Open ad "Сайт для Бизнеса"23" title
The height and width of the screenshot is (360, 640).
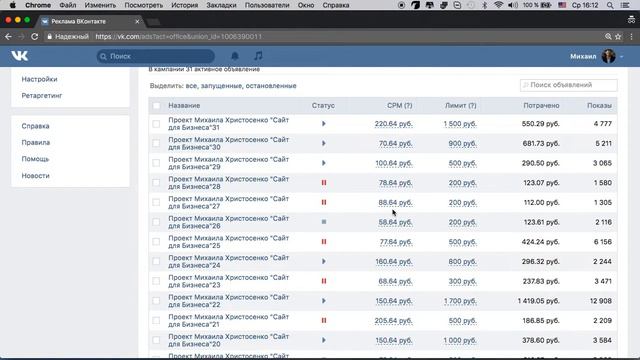tap(229, 281)
